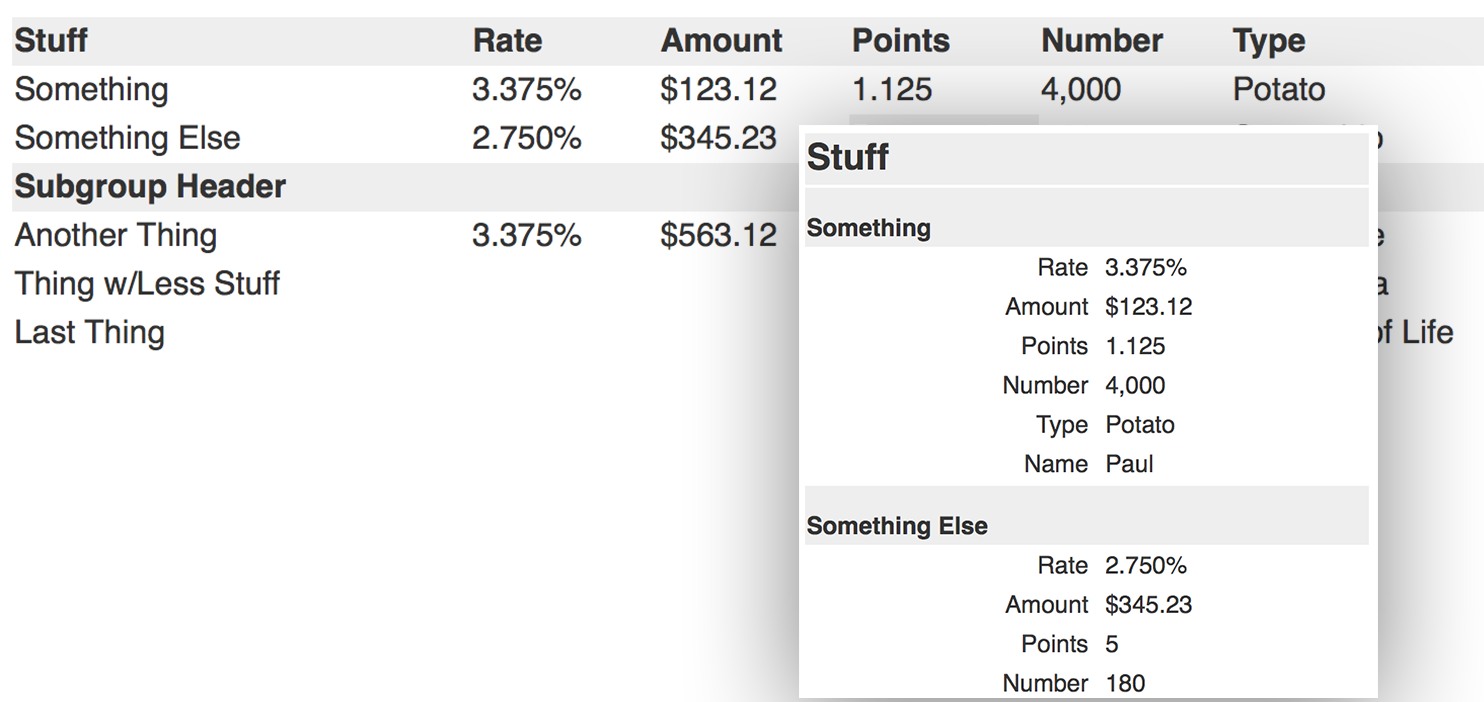1484x702 pixels.
Task: Click the Amount column header in the table
Action: point(722,41)
